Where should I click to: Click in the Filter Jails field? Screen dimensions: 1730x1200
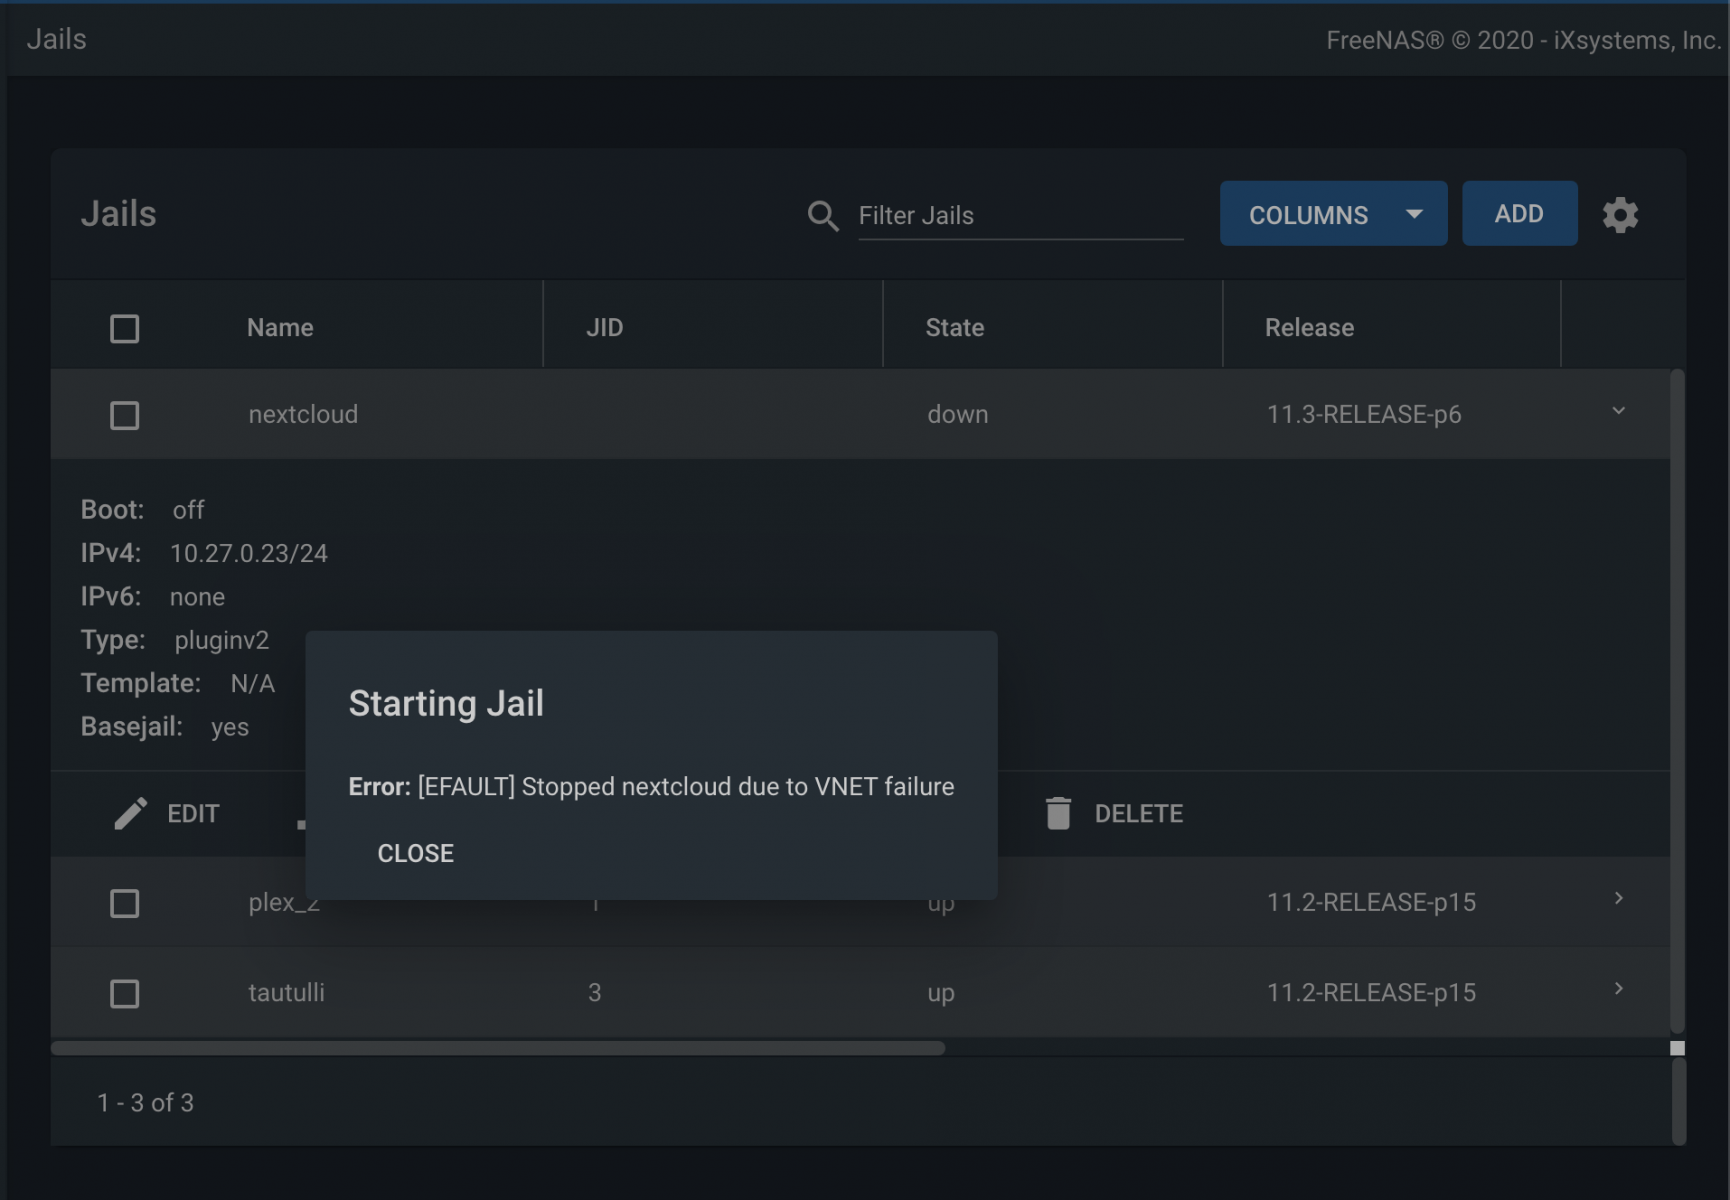point(1020,216)
